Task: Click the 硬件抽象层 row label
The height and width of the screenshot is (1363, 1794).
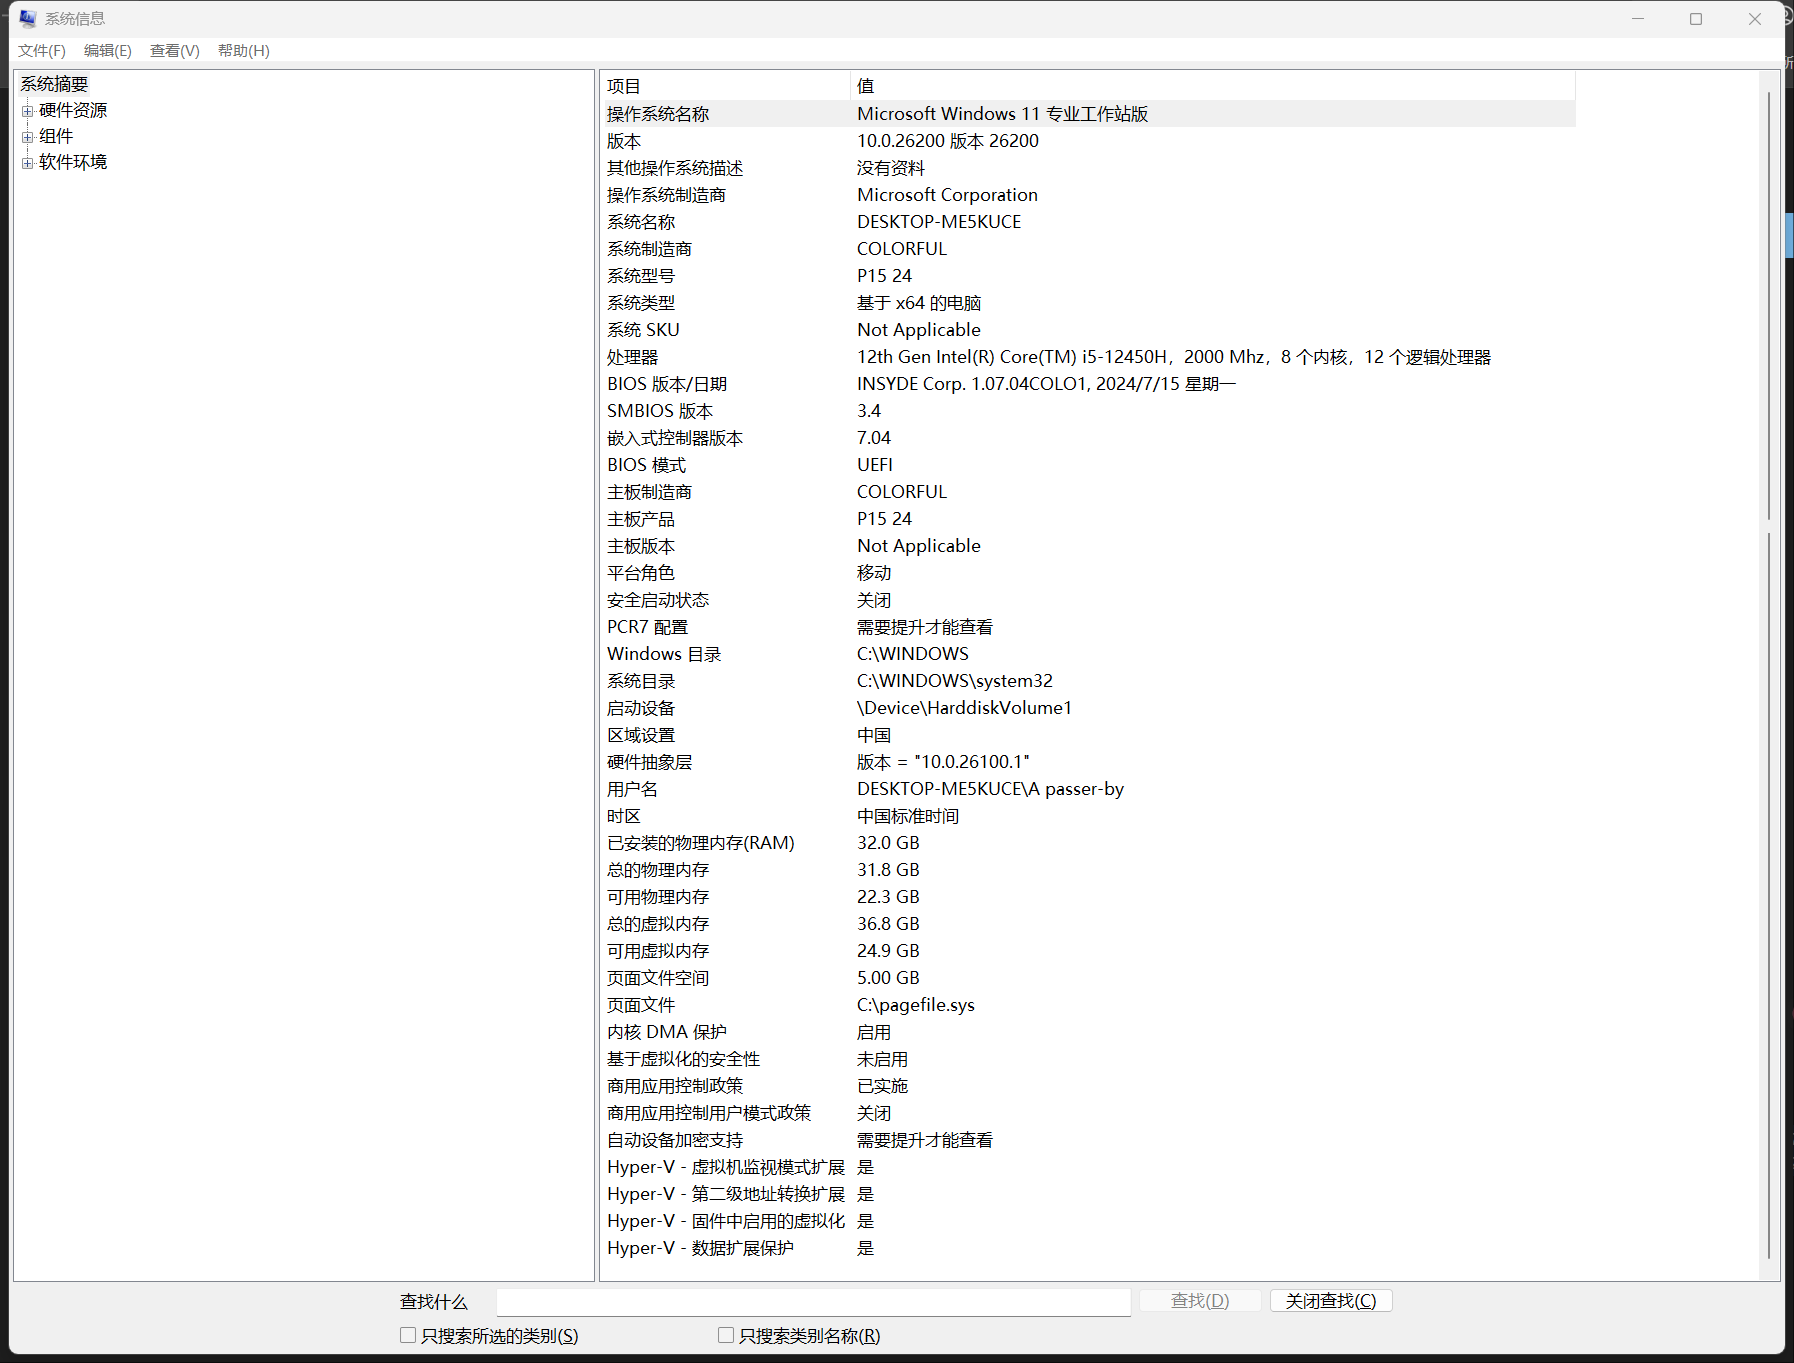Action: (x=649, y=762)
